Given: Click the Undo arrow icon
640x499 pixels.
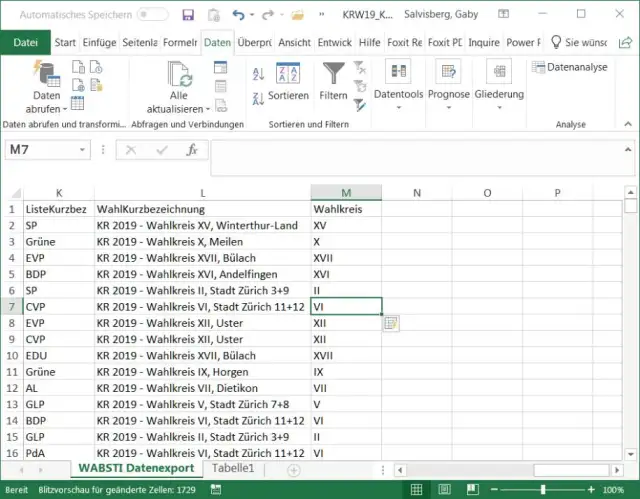Looking at the screenshot, I should coord(238,15).
